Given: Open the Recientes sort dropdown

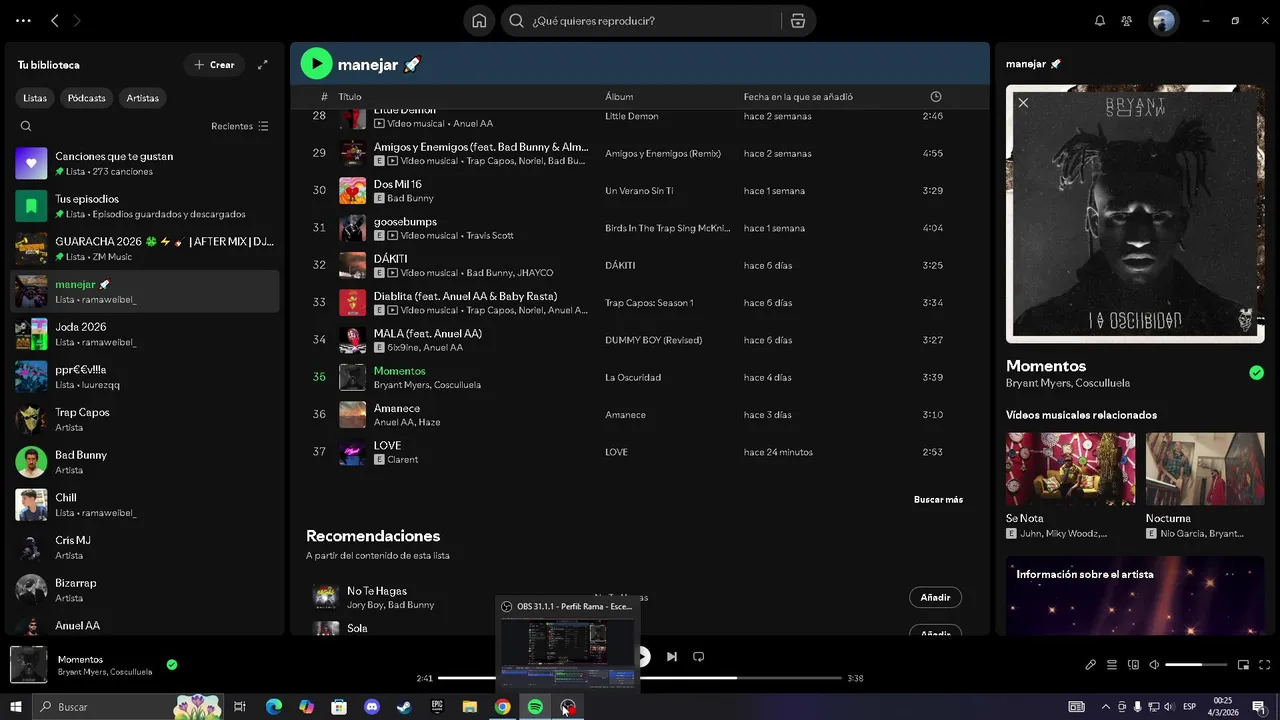Looking at the screenshot, I should pos(240,126).
